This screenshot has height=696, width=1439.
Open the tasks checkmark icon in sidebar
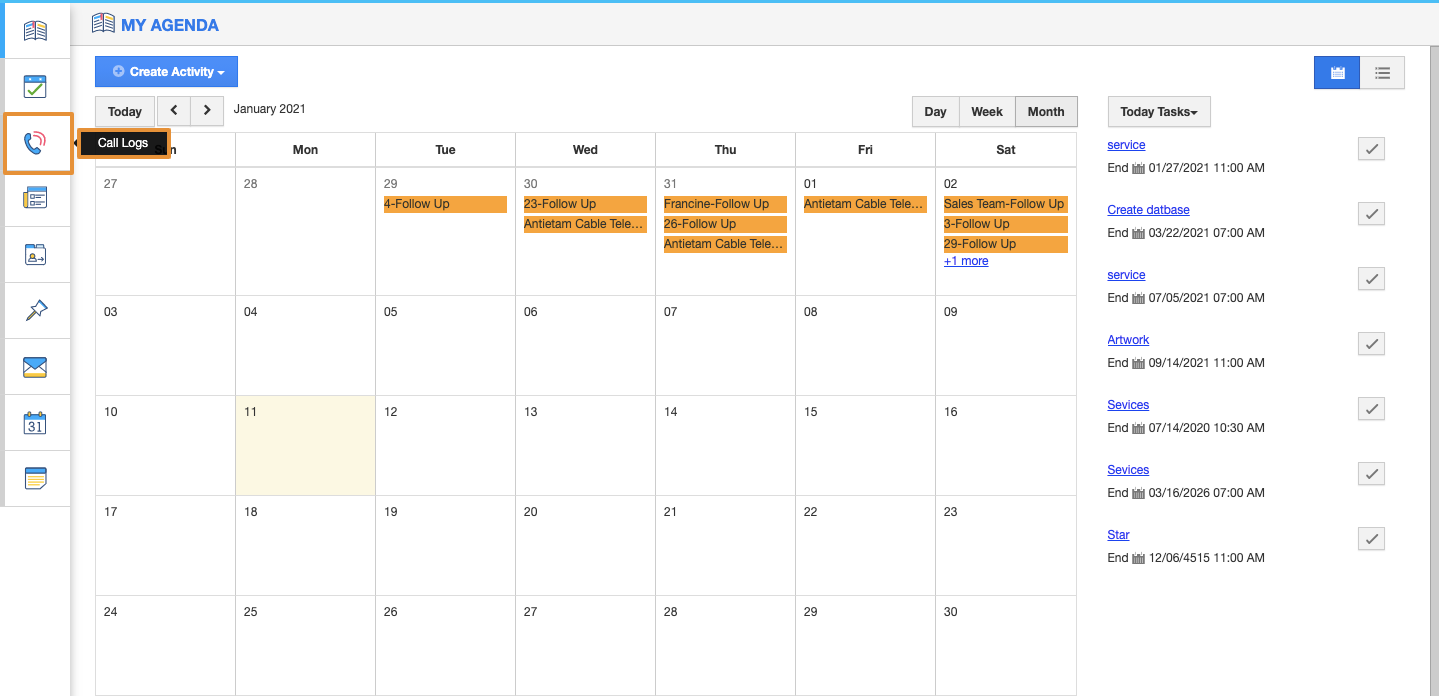(35, 87)
